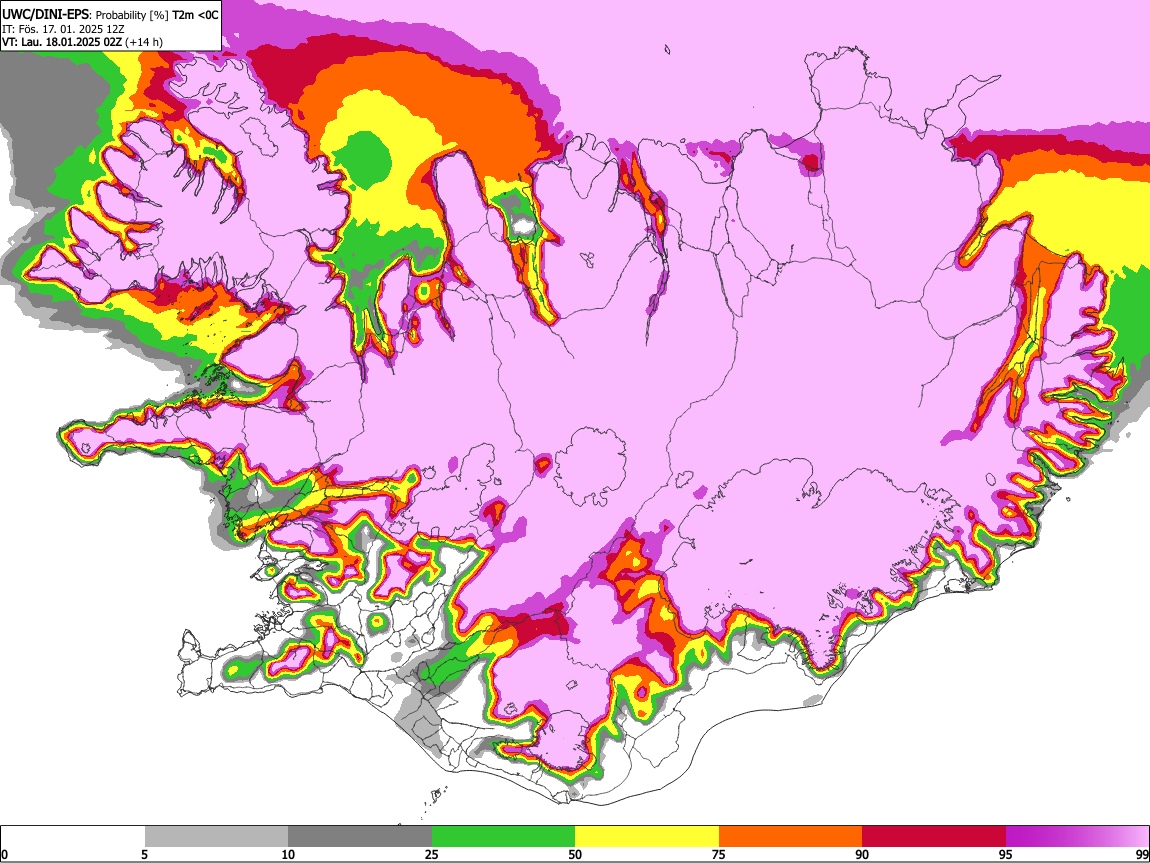The image size is (1150, 863).
Task: Click the legend value '99'
Action: point(1141,854)
